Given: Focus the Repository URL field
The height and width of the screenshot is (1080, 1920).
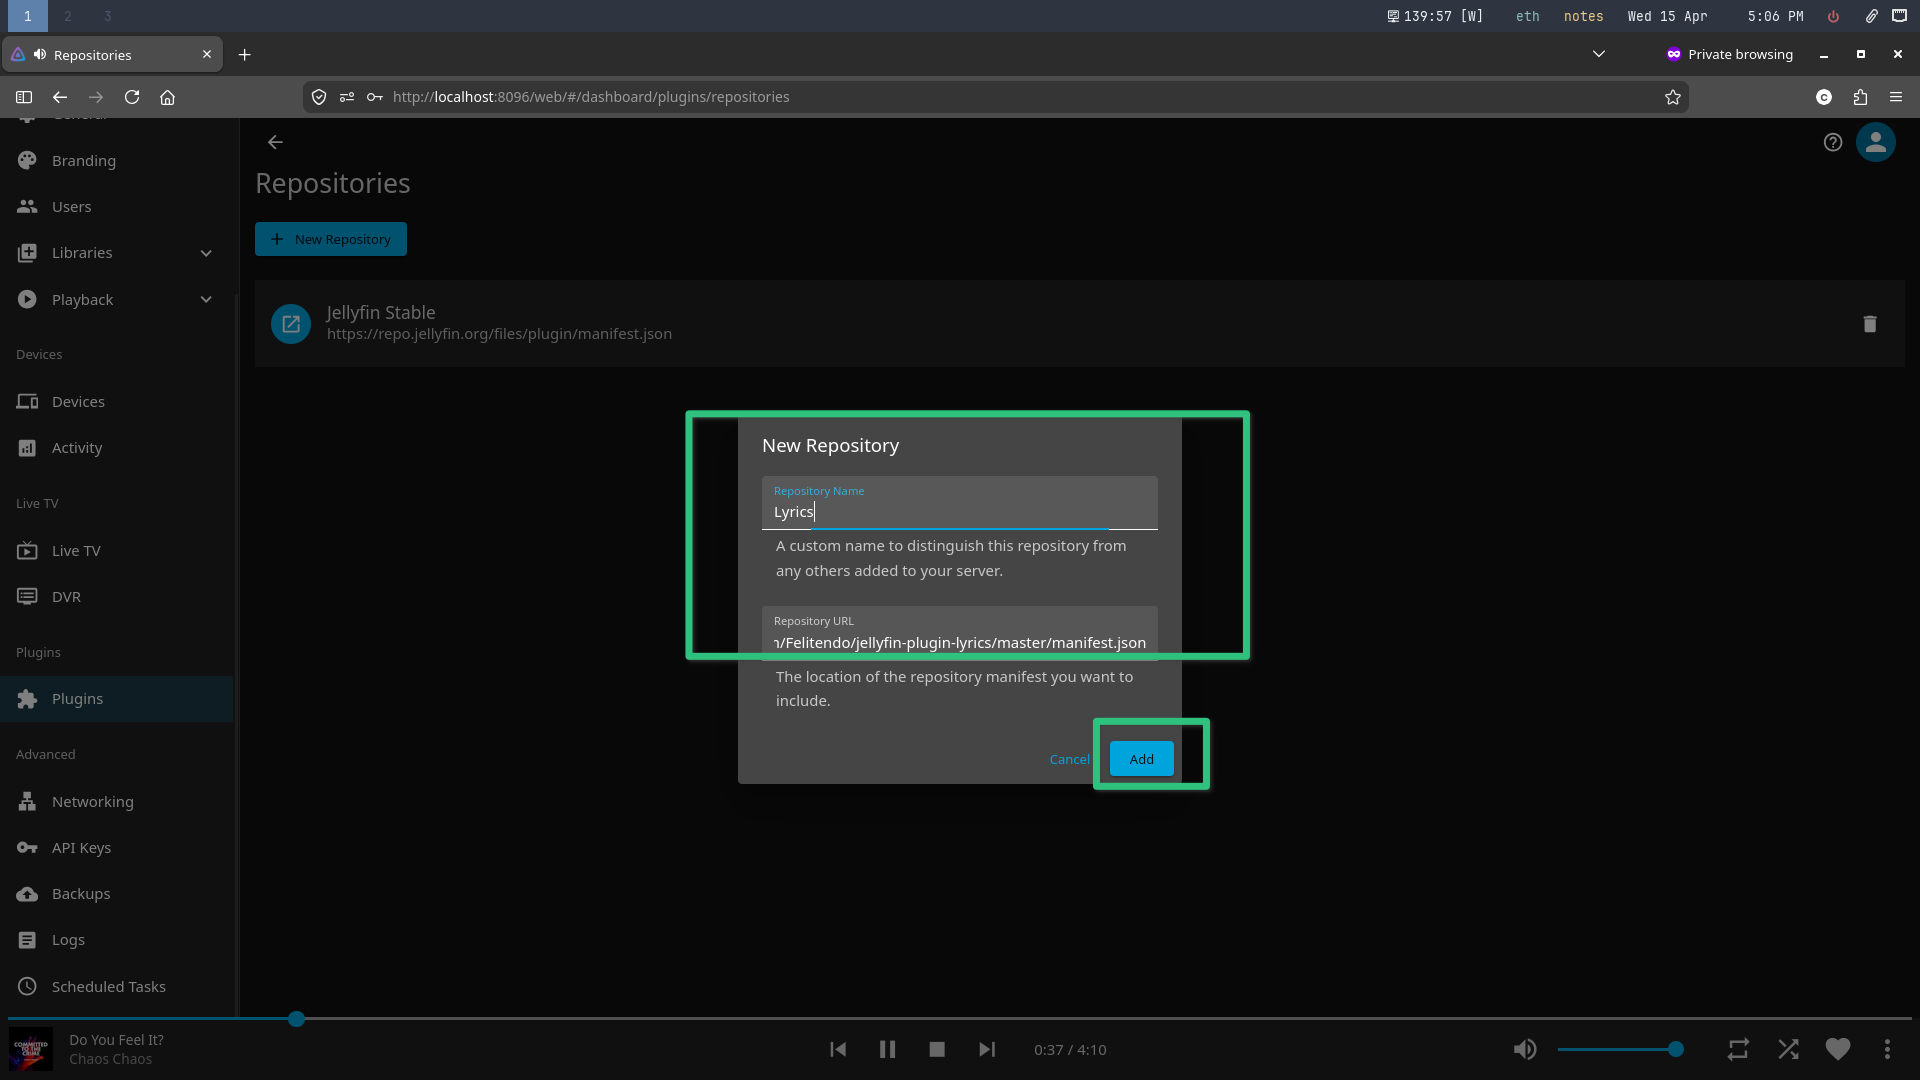Looking at the screenshot, I should [960, 633].
